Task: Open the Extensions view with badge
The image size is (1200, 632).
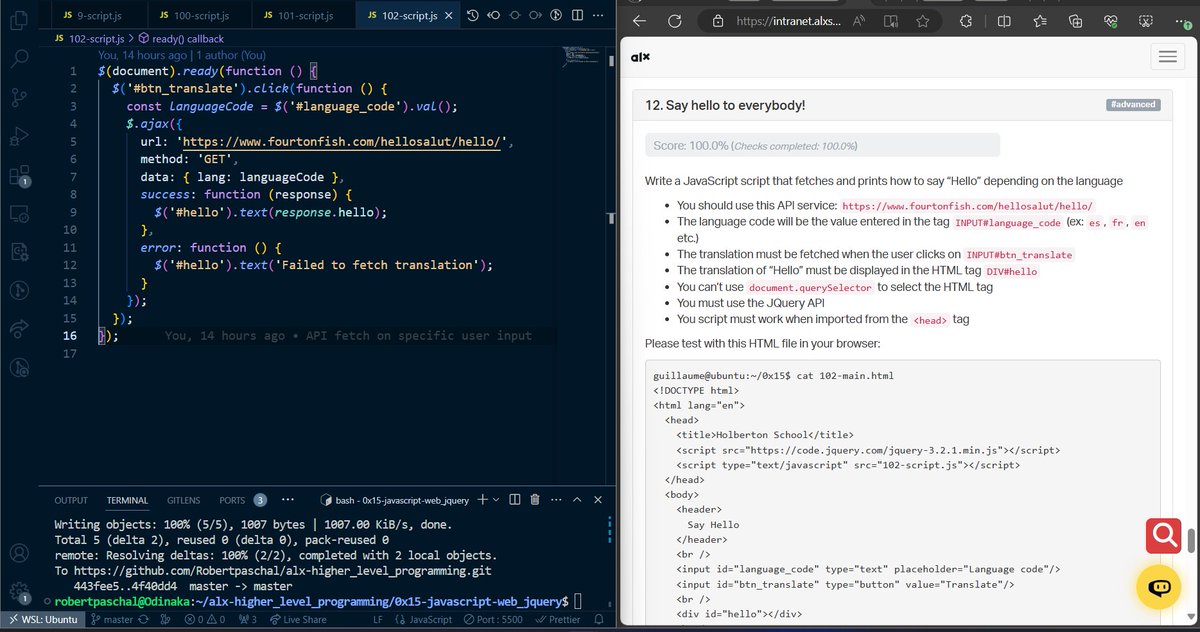Action: (18, 176)
